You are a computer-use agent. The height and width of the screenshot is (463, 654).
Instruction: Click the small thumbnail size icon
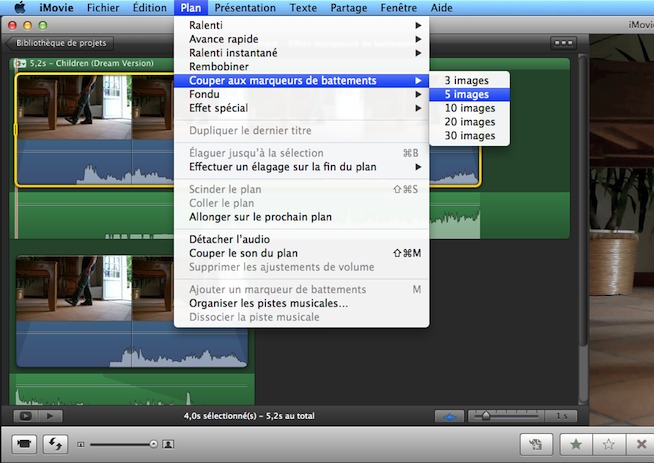[81, 445]
